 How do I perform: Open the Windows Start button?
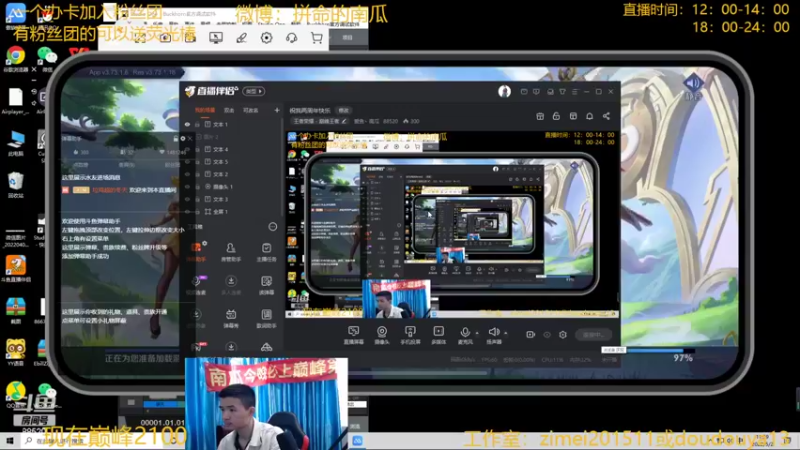[9, 440]
